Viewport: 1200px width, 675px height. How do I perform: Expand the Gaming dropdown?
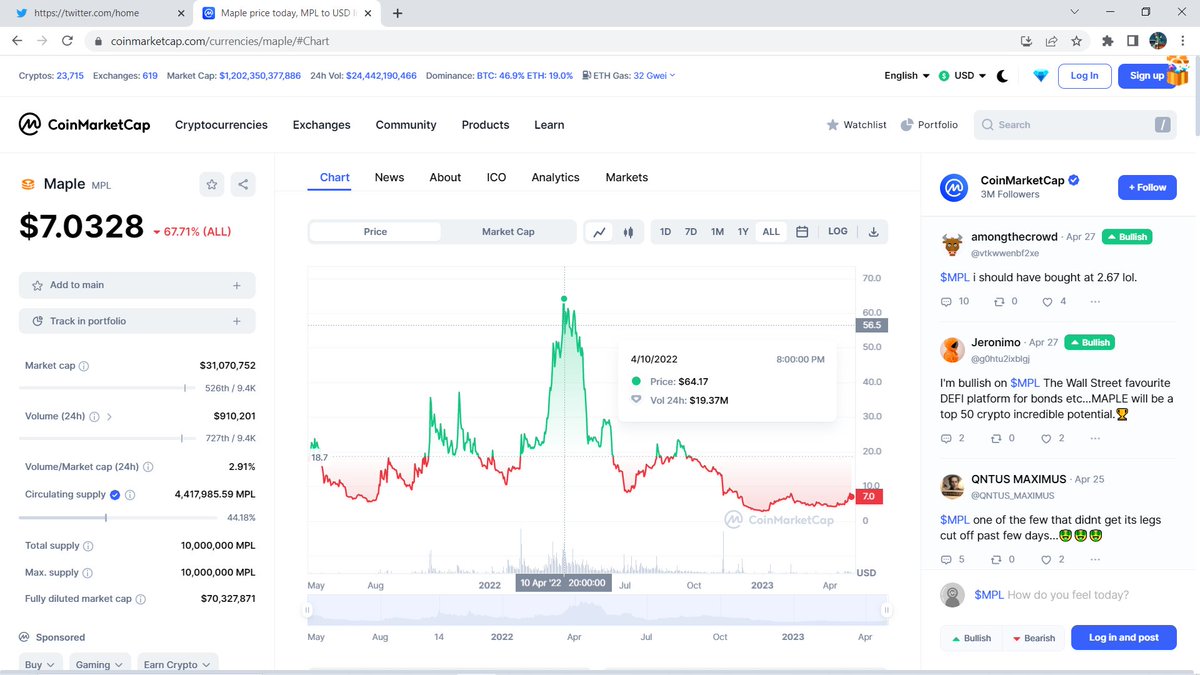click(x=99, y=665)
